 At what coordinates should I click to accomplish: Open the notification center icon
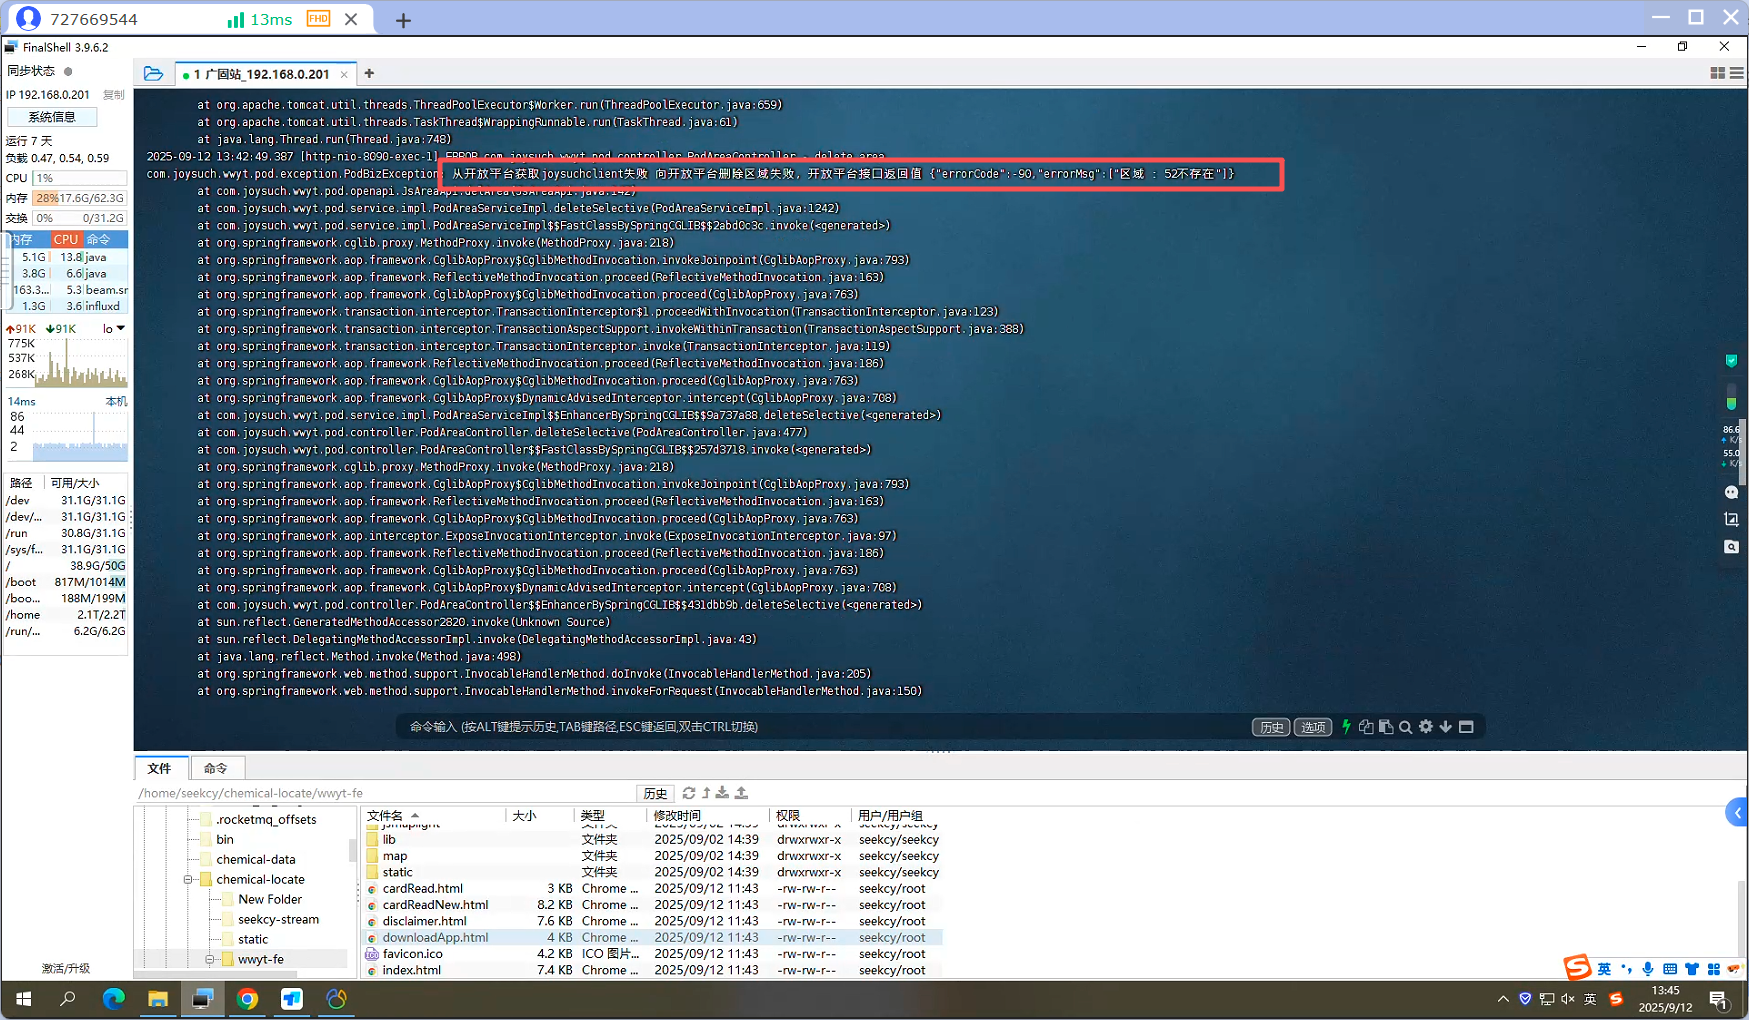(x=1718, y=999)
